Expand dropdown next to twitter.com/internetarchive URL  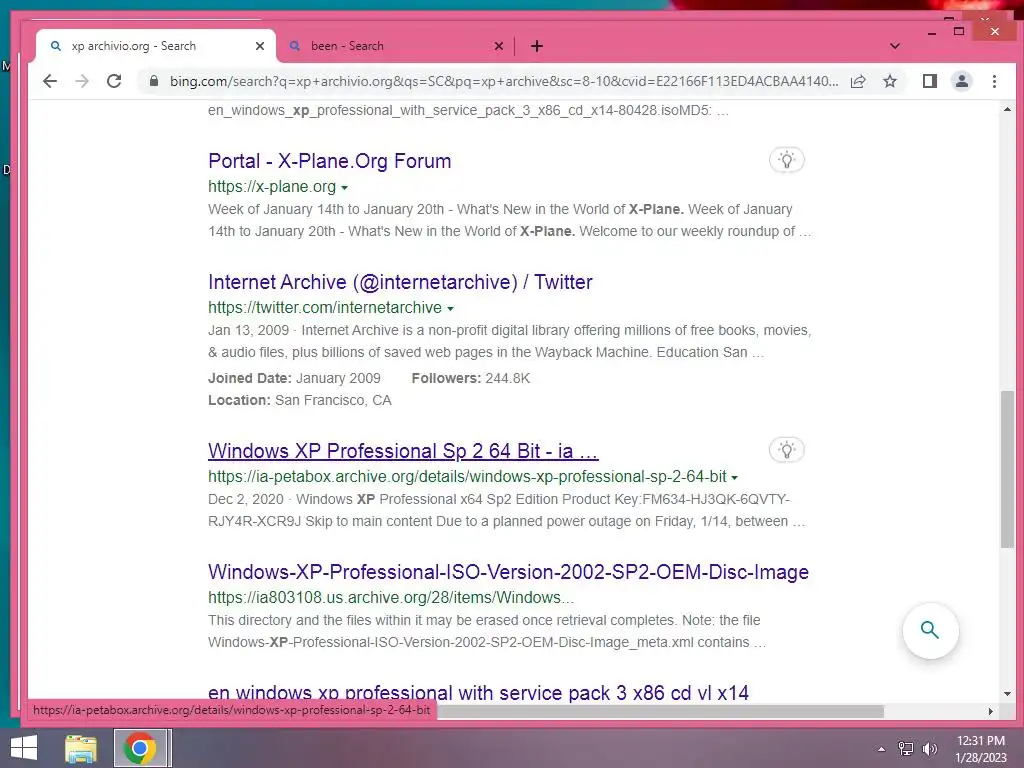pyautogui.click(x=451, y=308)
